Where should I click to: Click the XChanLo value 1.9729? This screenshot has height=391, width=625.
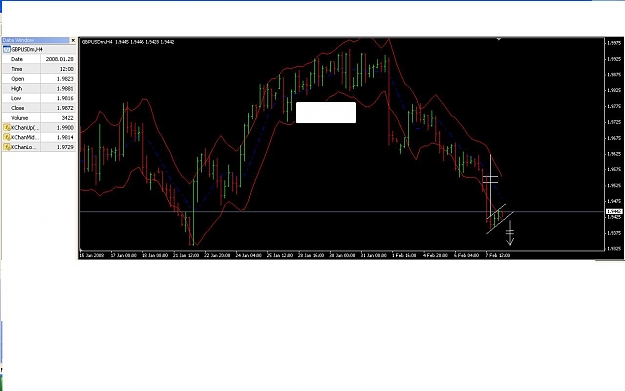(x=65, y=147)
